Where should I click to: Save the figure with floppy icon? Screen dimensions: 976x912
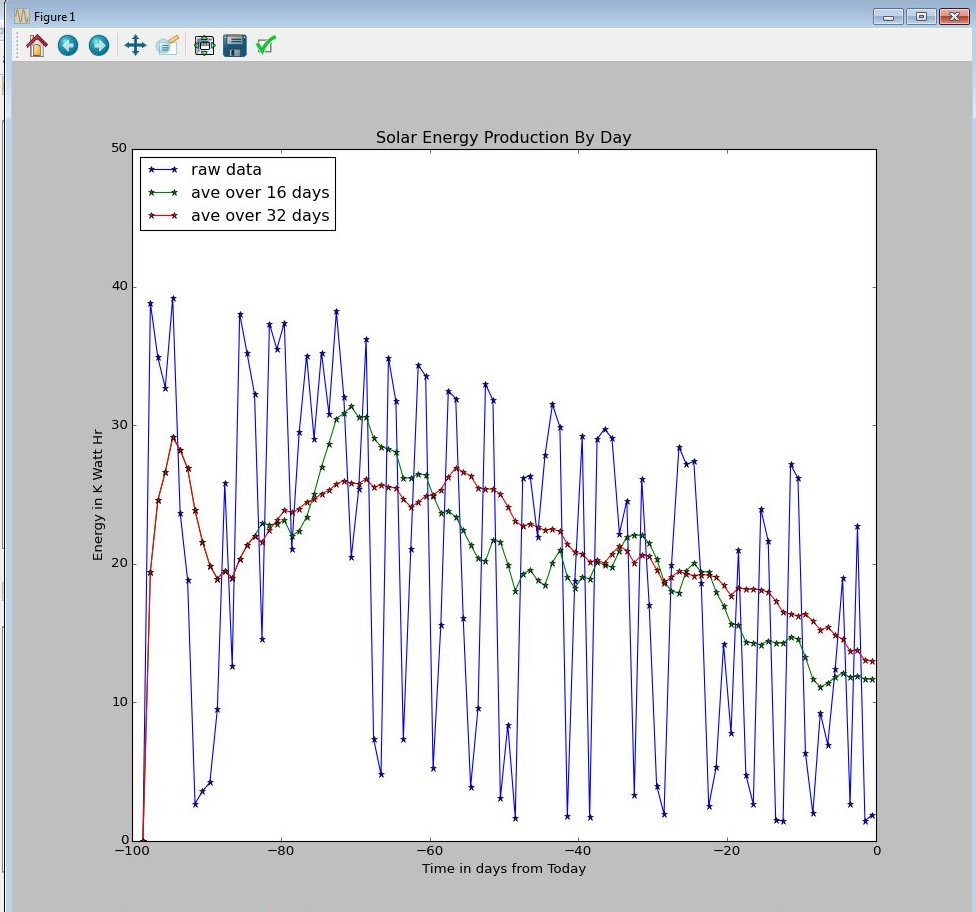click(235, 45)
